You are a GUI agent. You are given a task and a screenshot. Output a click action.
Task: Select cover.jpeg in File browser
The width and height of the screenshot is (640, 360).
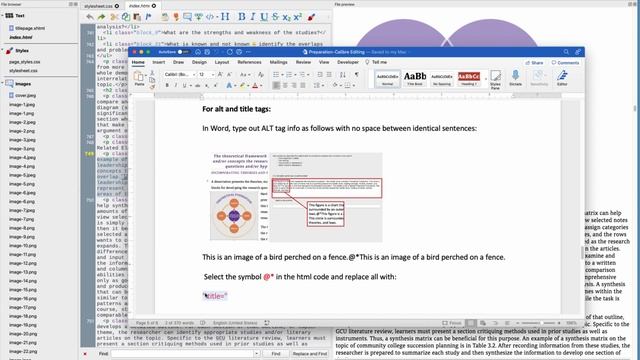point(25,96)
